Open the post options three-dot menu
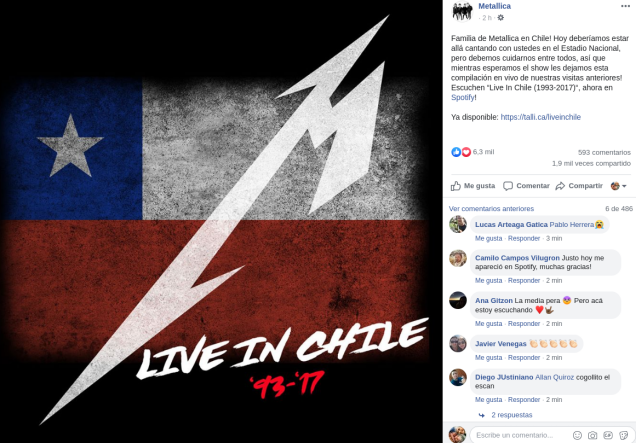Image resolution: width=636 pixels, height=443 pixels. [625, 6]
